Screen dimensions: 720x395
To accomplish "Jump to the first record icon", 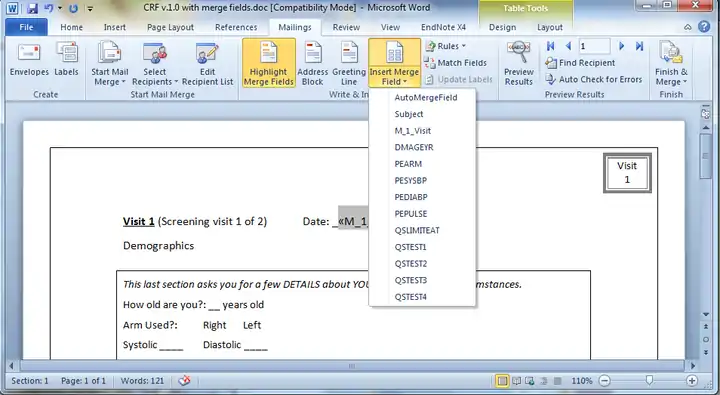I will point(550,46).
